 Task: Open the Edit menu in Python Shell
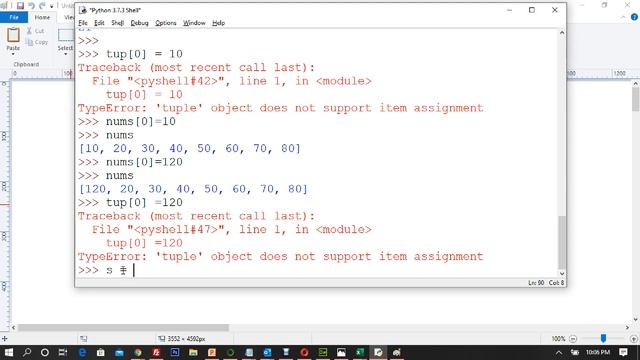[99, 23]
